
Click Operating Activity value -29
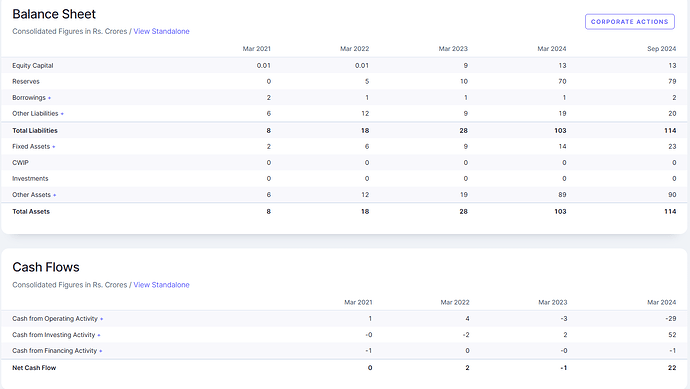671,319
